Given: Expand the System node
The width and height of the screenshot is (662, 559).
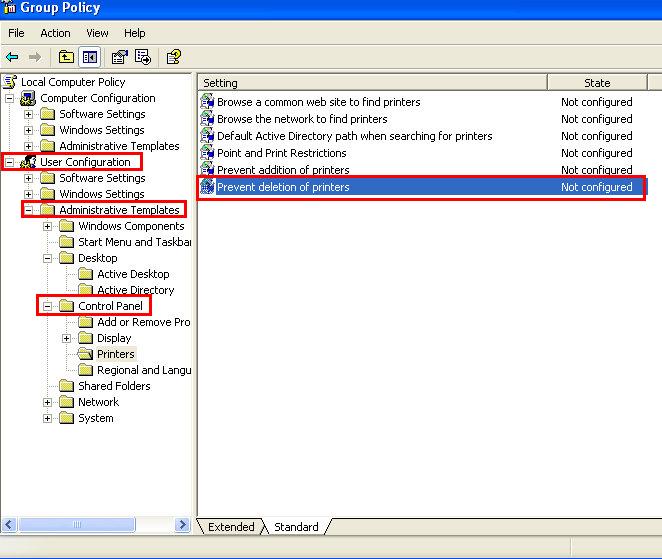Looking at the screenshot, I should pyautogui.click(x=47, y=418).
